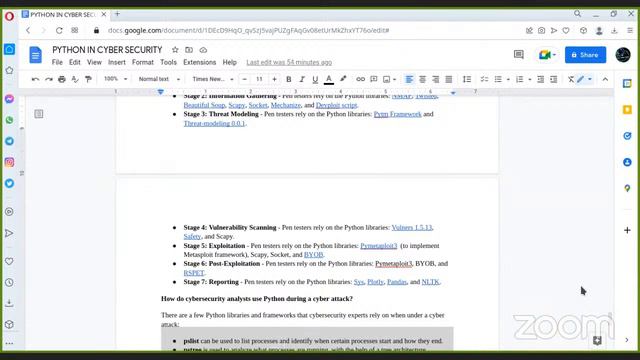This screenshot has height=360, width=640.
Task: Decrease font size with minus button
Action: [x=244, y=79]
